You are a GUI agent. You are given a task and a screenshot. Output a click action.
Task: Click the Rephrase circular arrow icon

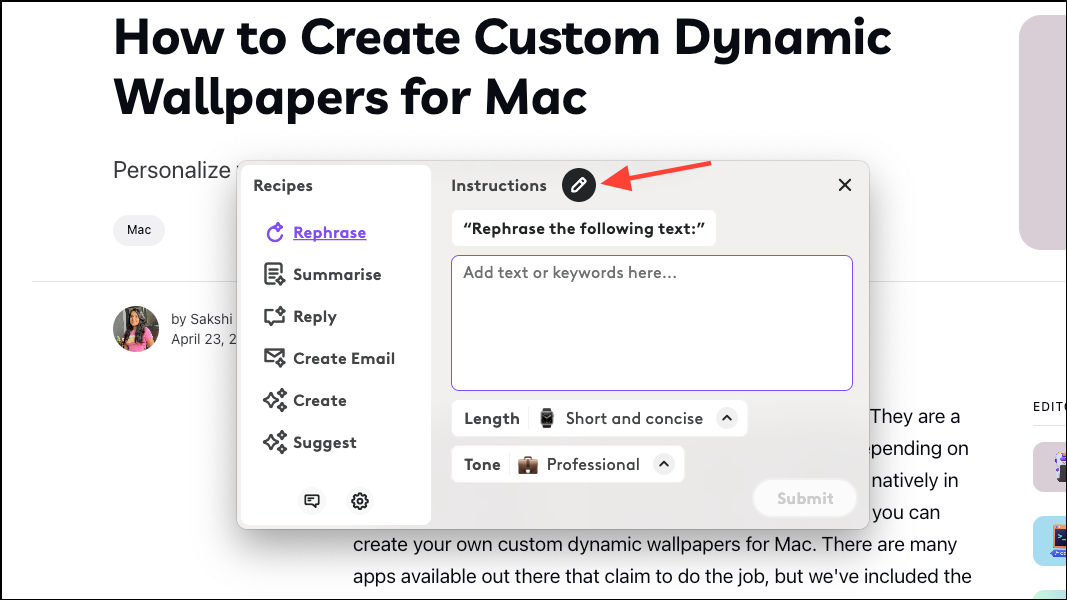tap(275, 233)
